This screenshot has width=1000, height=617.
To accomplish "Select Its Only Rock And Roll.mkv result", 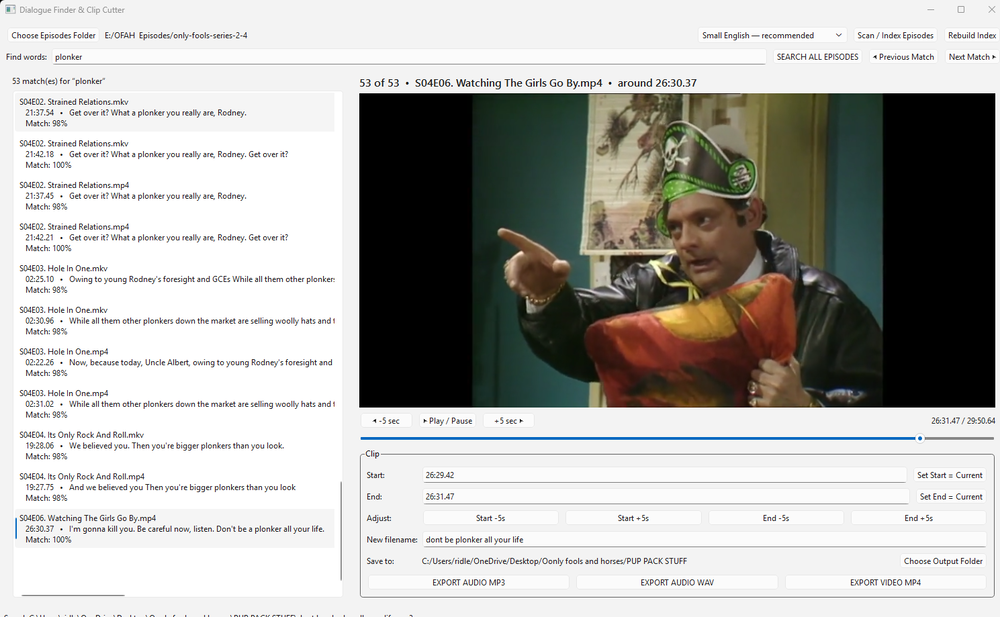I will [175, 445].
